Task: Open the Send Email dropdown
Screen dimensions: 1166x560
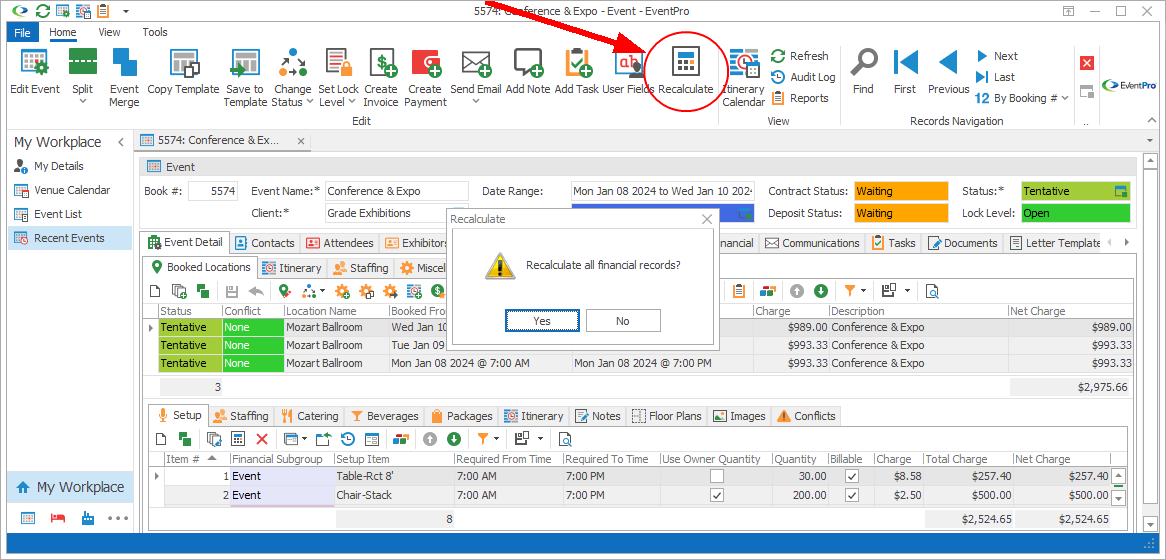Action: [x=476, y=101]
